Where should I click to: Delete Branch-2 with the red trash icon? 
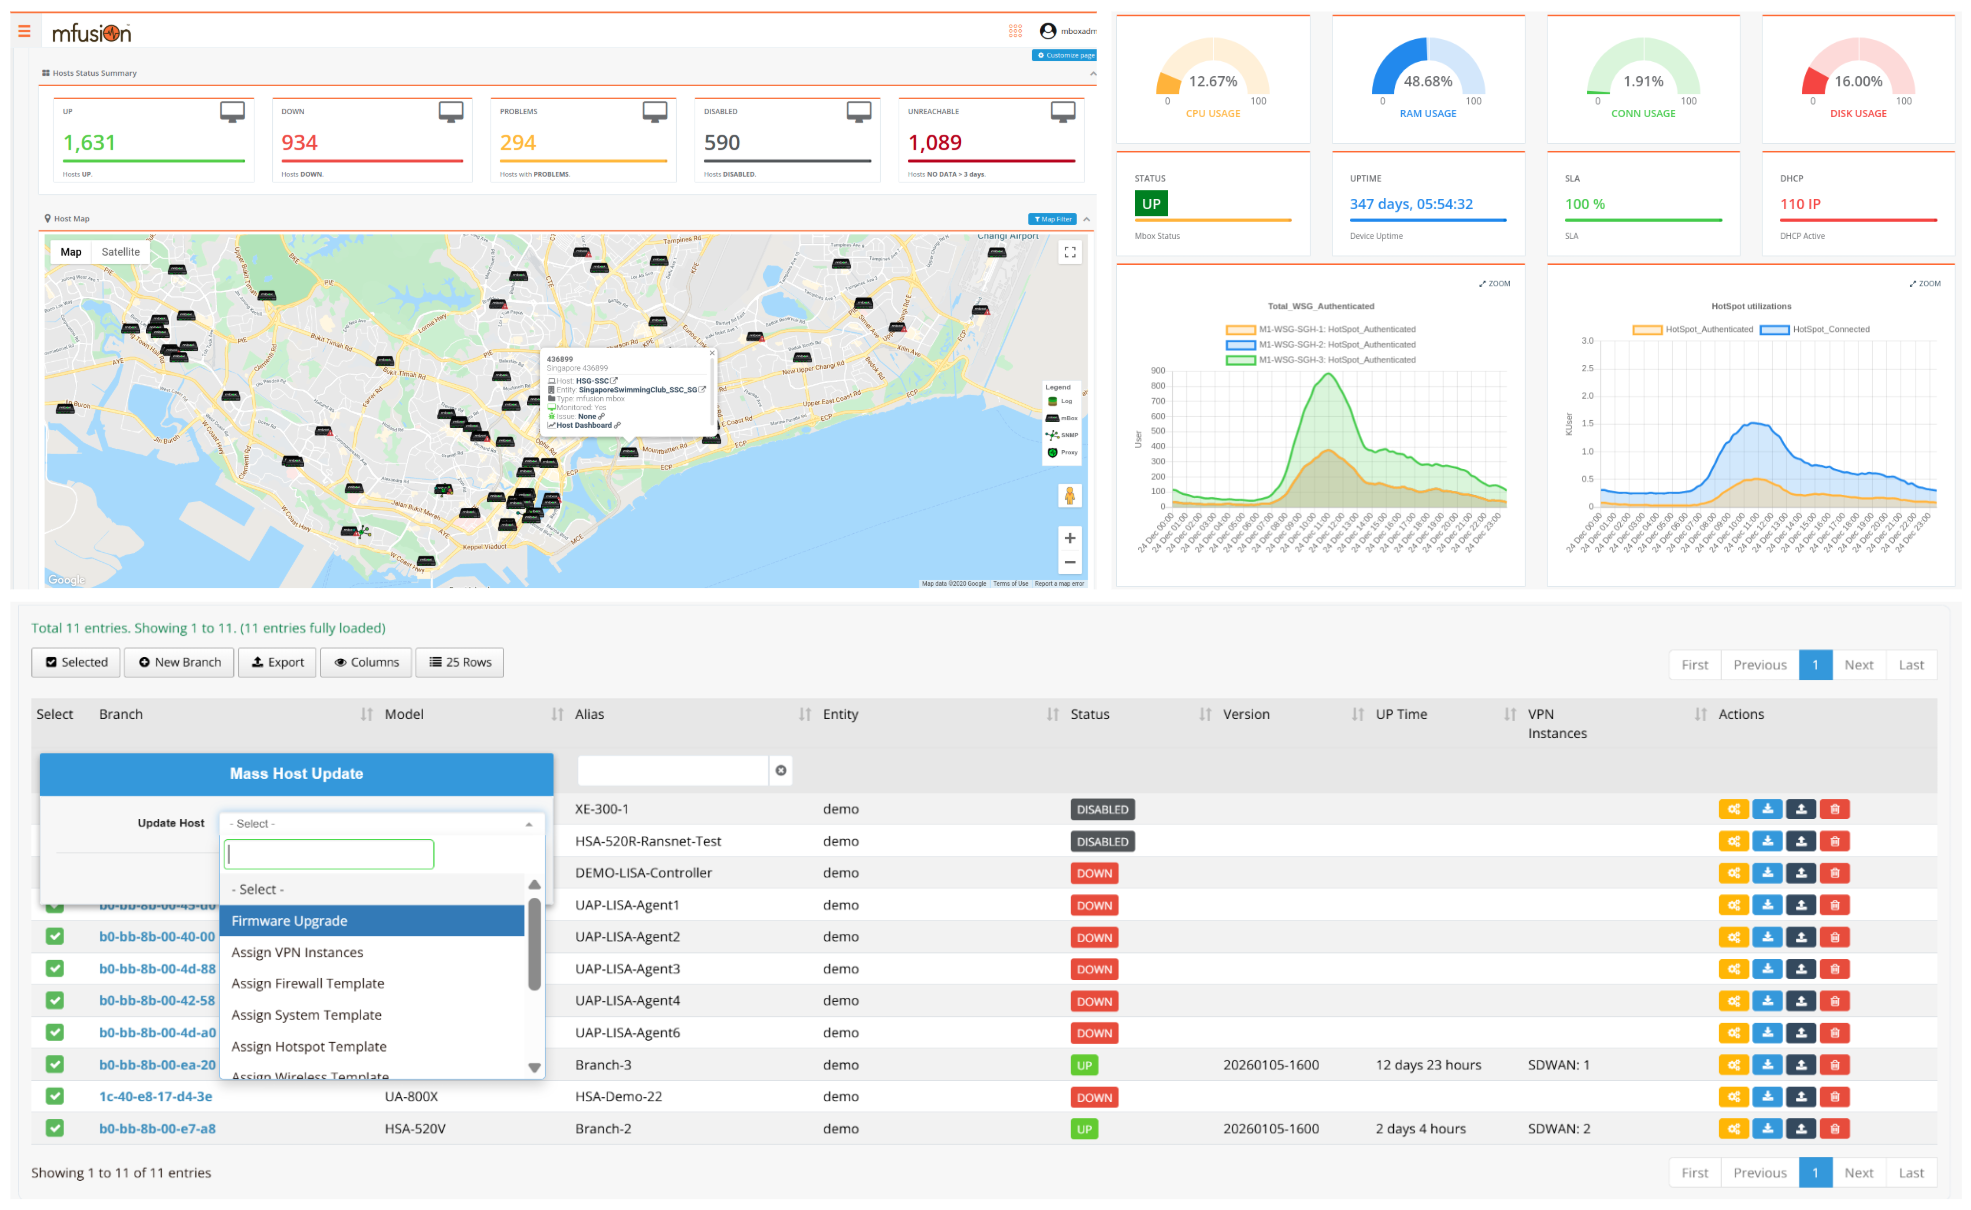tap(1835, 1129)
